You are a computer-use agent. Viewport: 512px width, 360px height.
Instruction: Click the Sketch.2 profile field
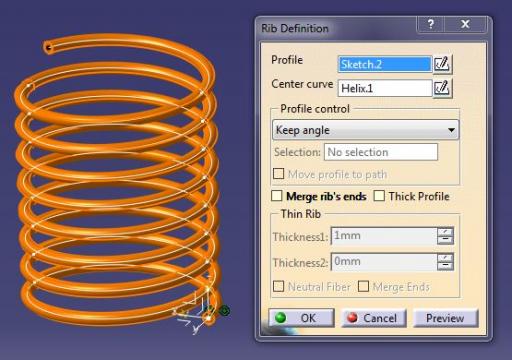coord(385,64)
